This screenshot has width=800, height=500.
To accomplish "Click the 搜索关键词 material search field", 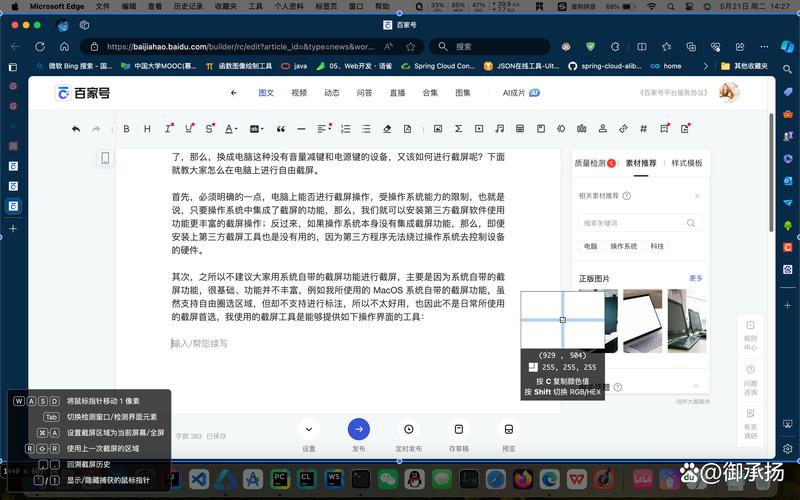I will (640, 223).
